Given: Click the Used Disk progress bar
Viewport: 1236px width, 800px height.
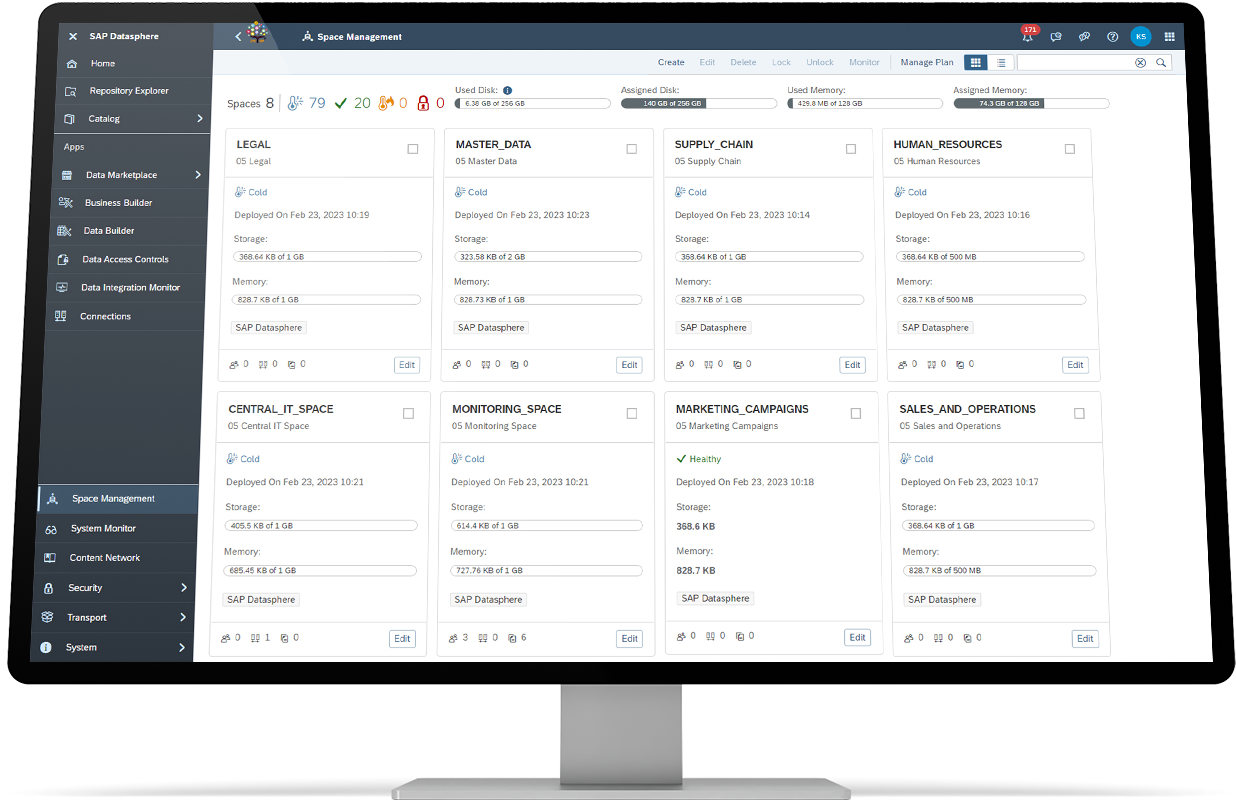Looking at the screenshot, I should (532, 103).
